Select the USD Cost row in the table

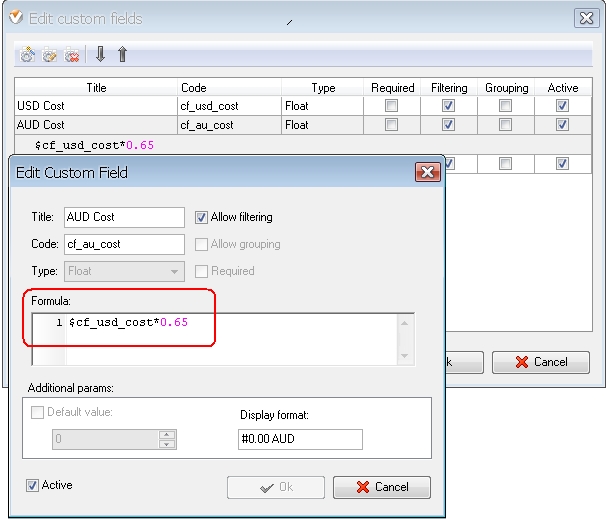(96, 106)
